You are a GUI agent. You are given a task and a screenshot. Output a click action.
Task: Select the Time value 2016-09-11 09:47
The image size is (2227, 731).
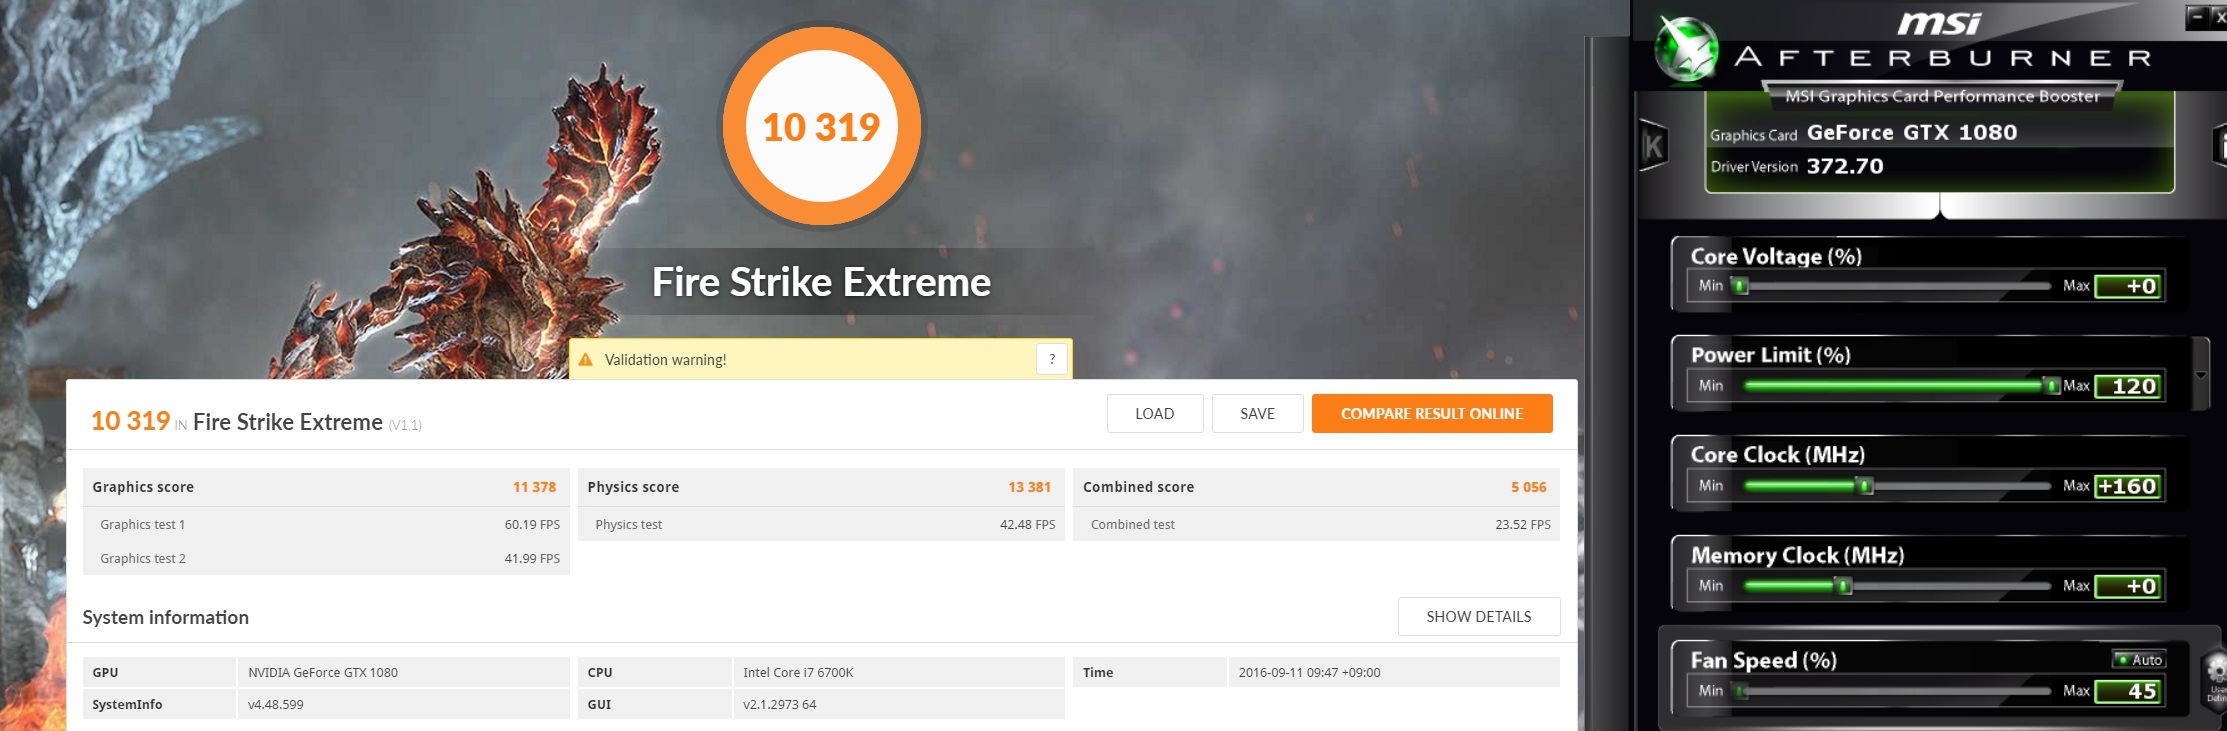1309,672
